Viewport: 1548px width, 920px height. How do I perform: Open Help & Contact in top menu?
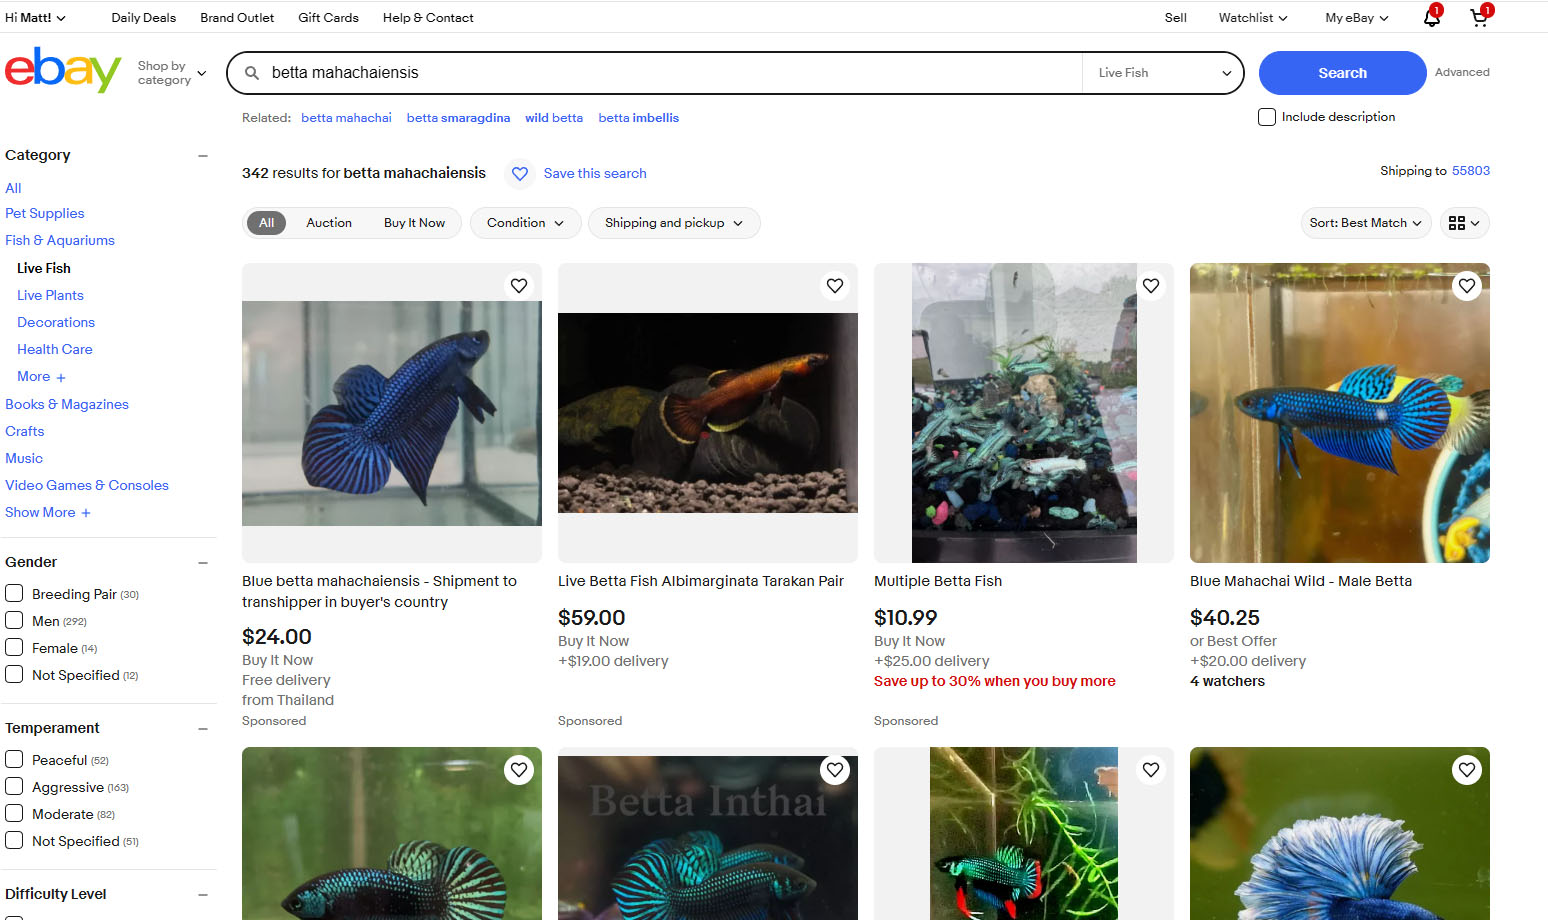428,18
